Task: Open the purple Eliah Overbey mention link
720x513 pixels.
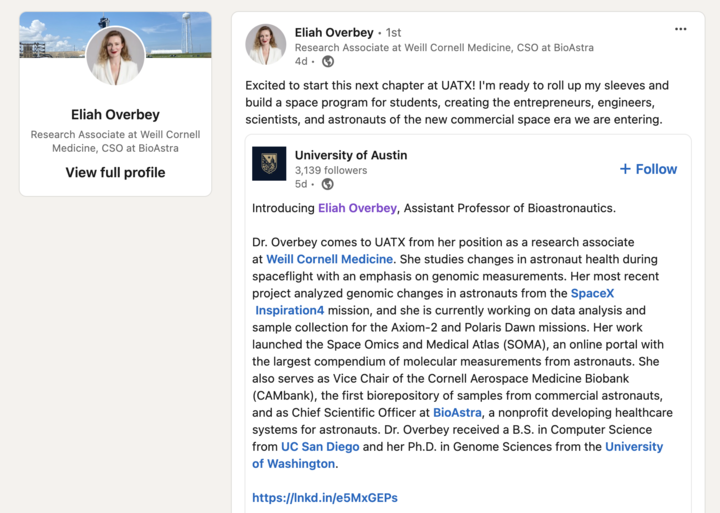Action: pyautogui.click(x=357, y=208)
